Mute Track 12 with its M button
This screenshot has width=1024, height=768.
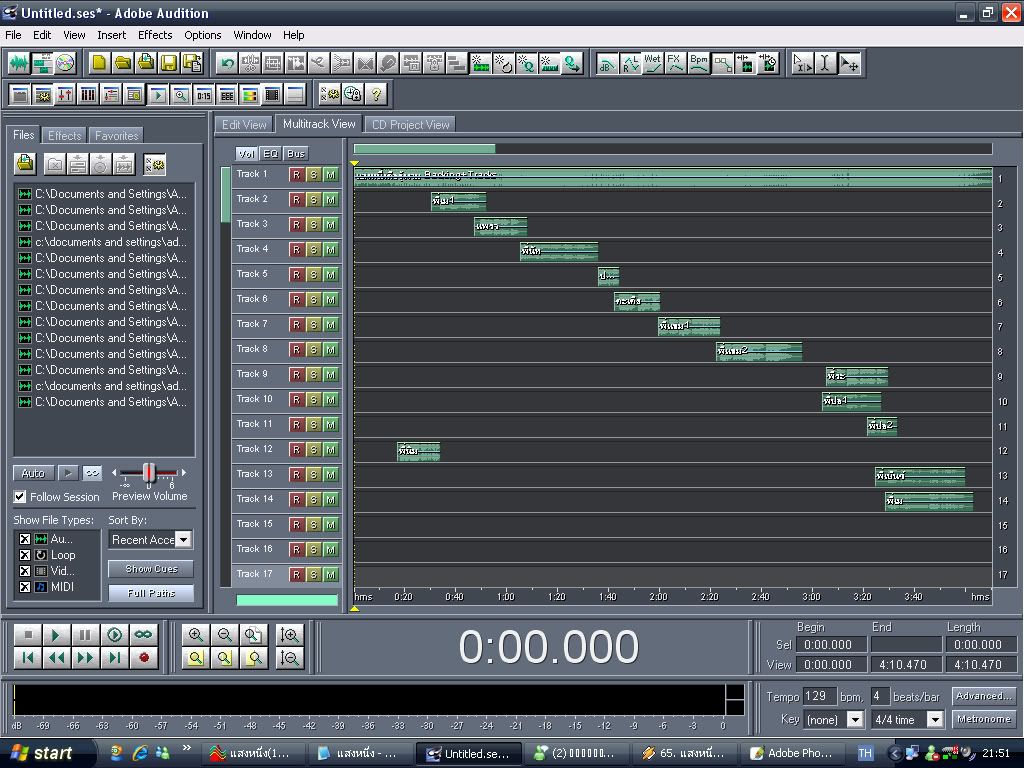point(331,450)
